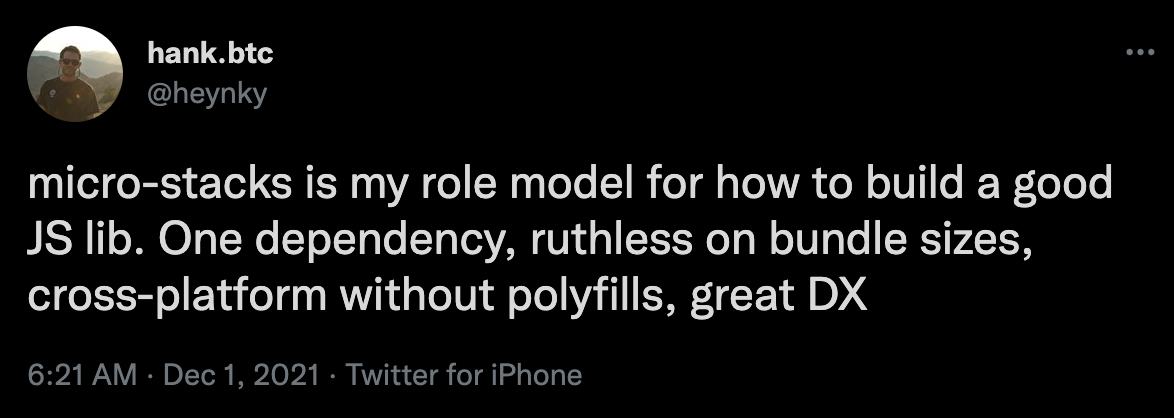Click the hank.btc profile avatar photo
Viewport: 1174px width, 418px height.
(x=75, y=74)
